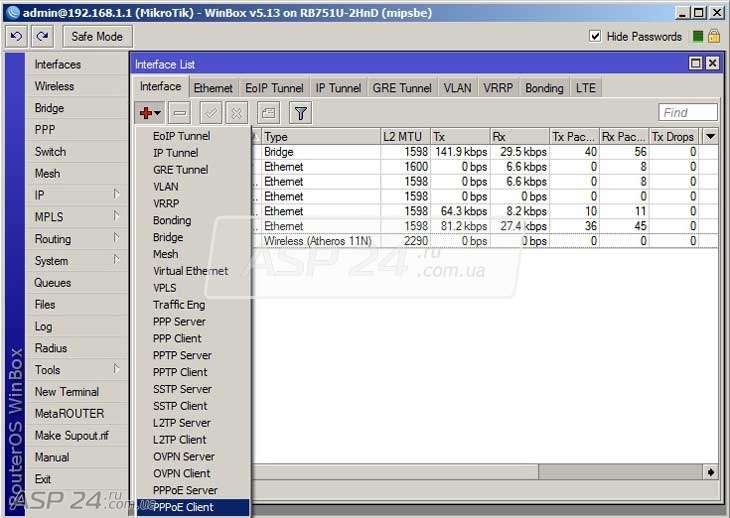Click the horizontal scrollbar right arrow
Screen dimensions: 730x518
point(710,472)
